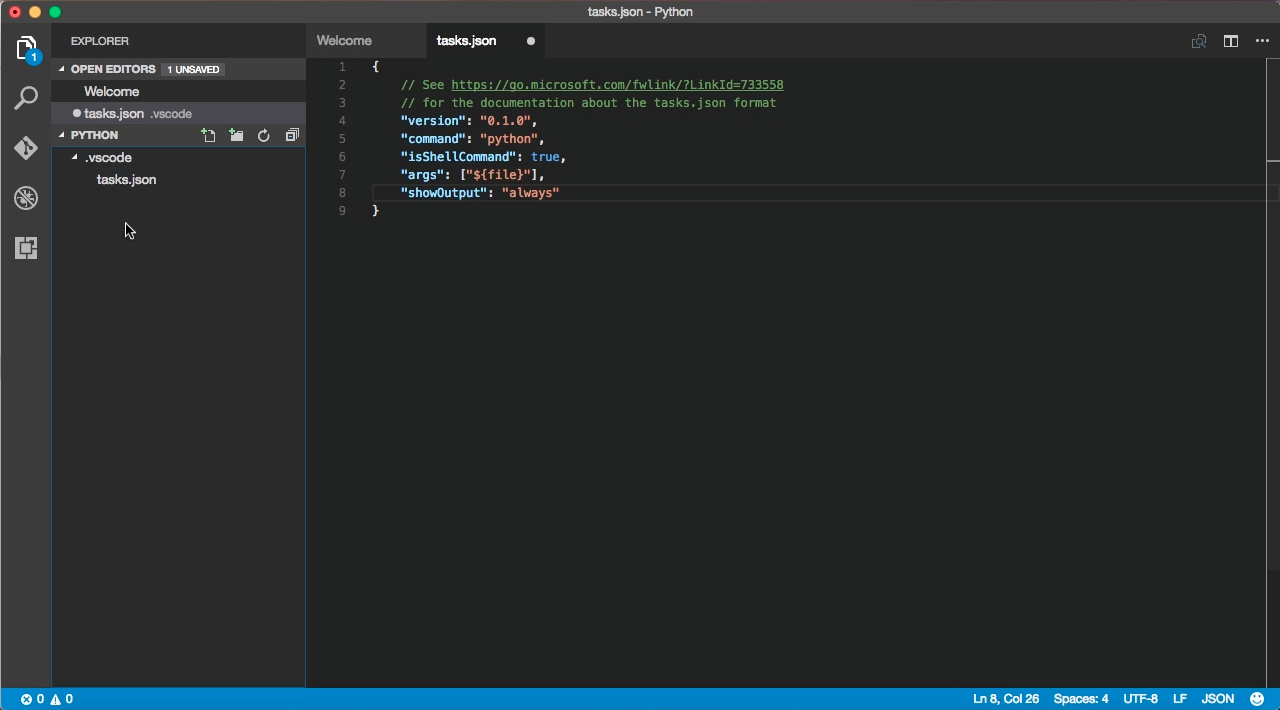Click the "isShellCommand" key
The image size is (1280, 710).
pos(459,157)
